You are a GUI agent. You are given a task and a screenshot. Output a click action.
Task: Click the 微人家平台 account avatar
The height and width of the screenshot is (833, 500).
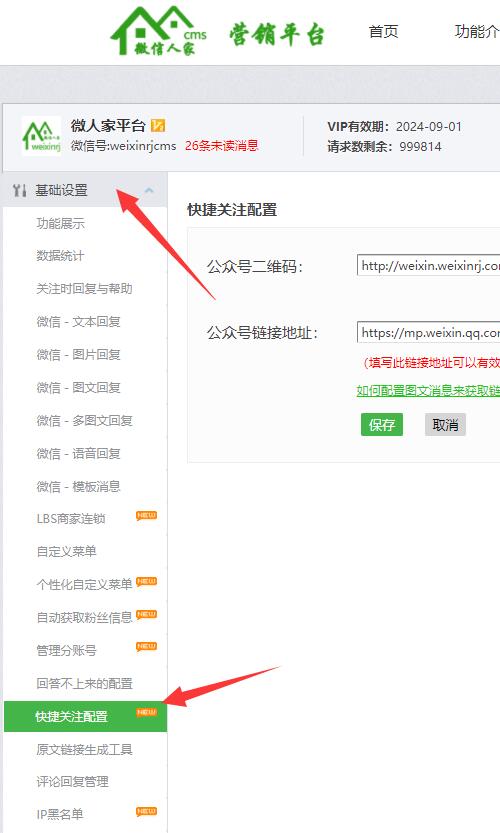click(41, 135)
